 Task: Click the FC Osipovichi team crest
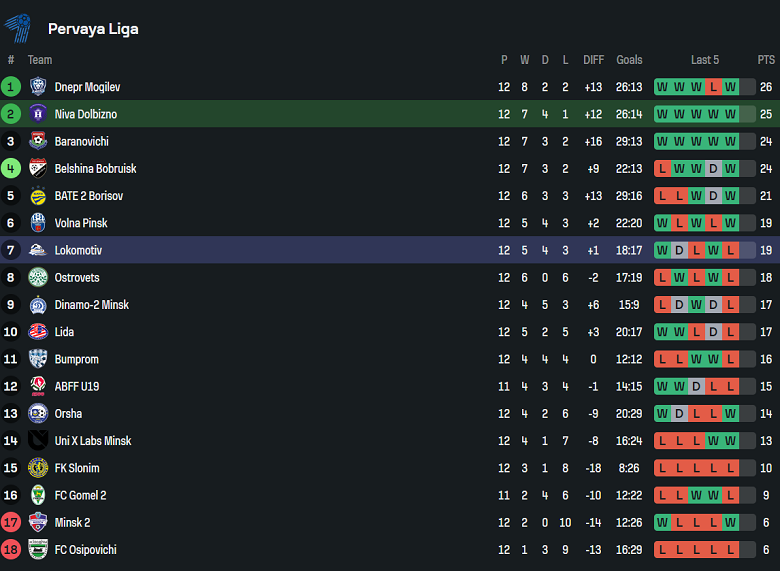(38, 549)
